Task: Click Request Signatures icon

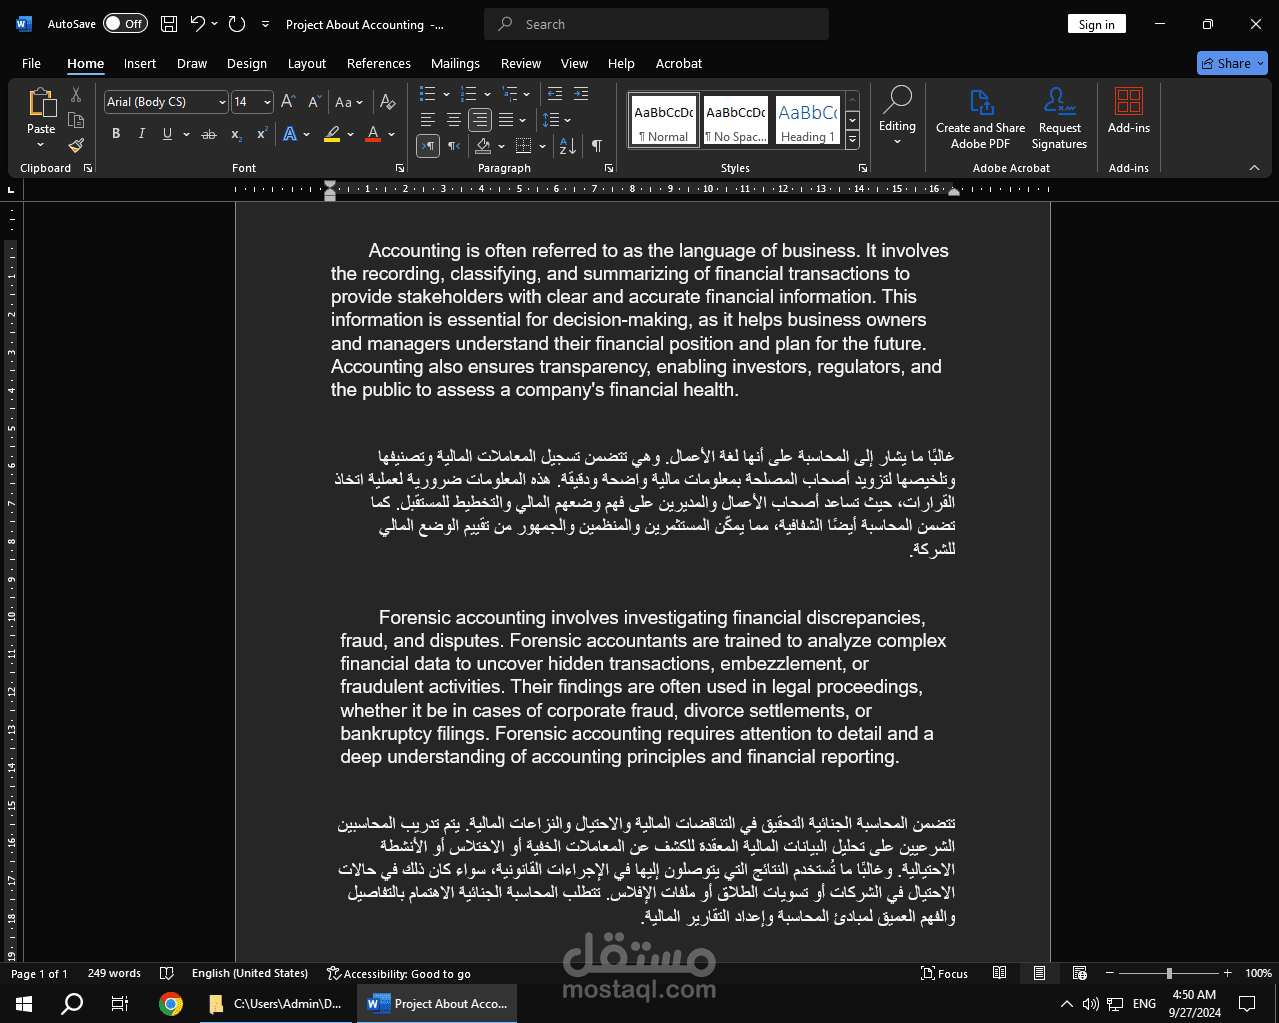Action: (x=1059, y=118)
